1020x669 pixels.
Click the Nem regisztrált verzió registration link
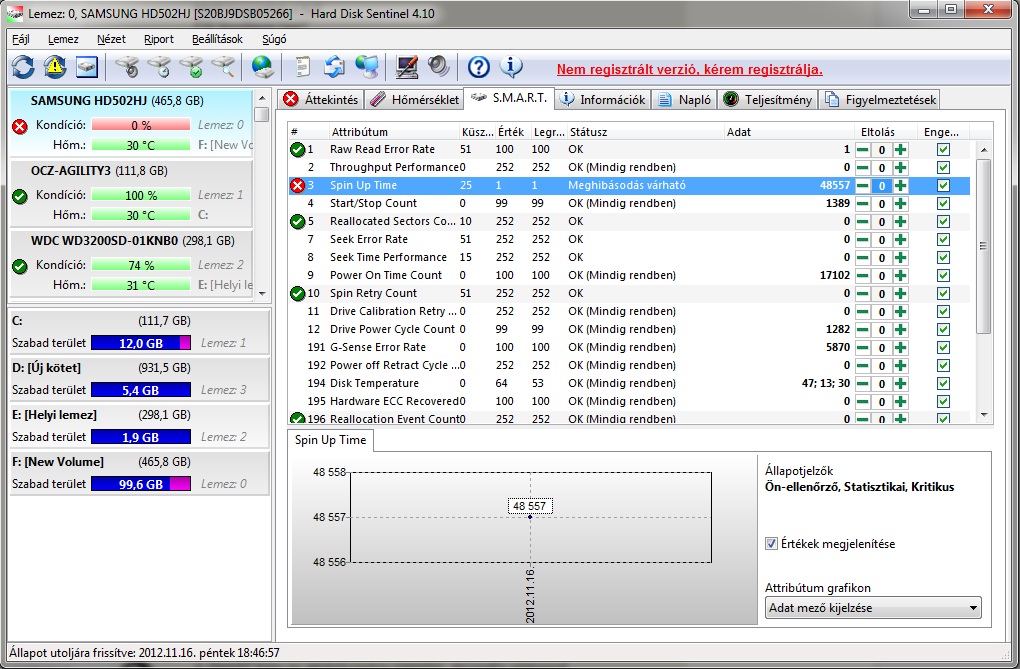pyautogui.click(x=690, y=69)
